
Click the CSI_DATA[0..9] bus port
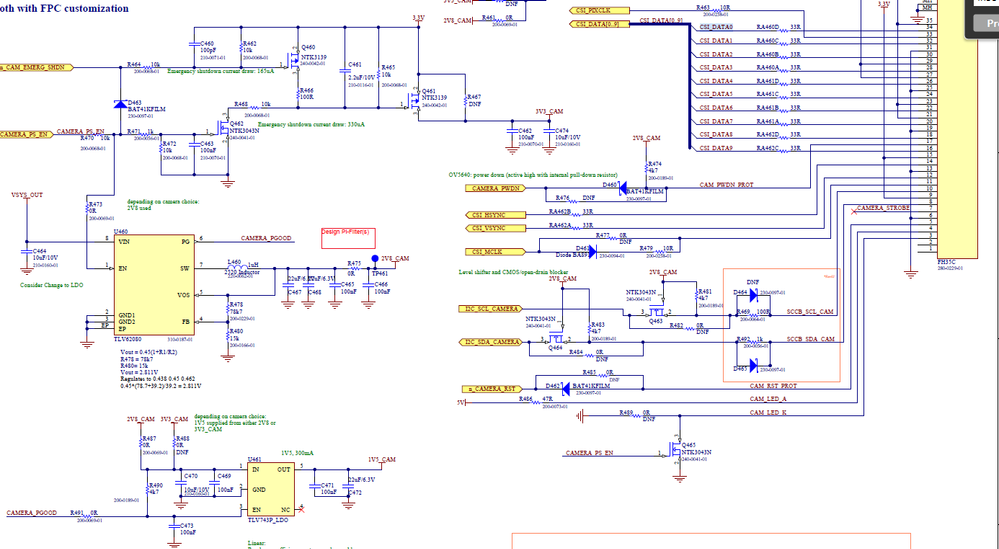pos(600,24)
